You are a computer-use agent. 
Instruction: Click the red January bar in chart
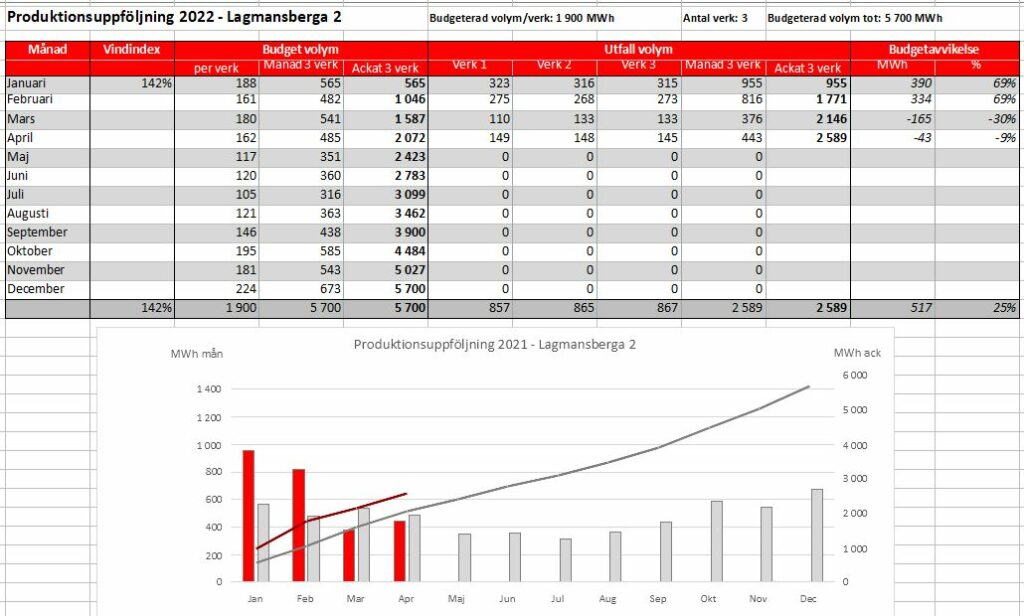coord(248,515)
